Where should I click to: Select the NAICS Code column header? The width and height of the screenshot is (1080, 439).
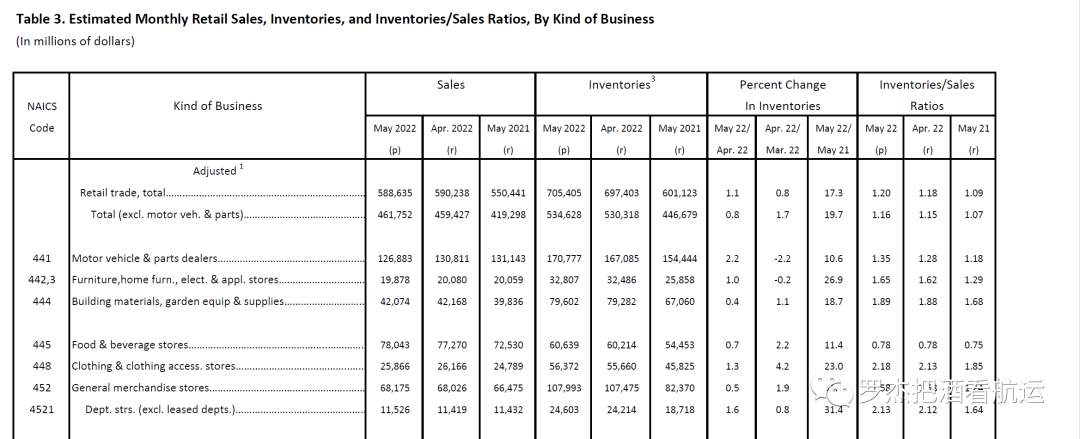click(x=41, y=117)
